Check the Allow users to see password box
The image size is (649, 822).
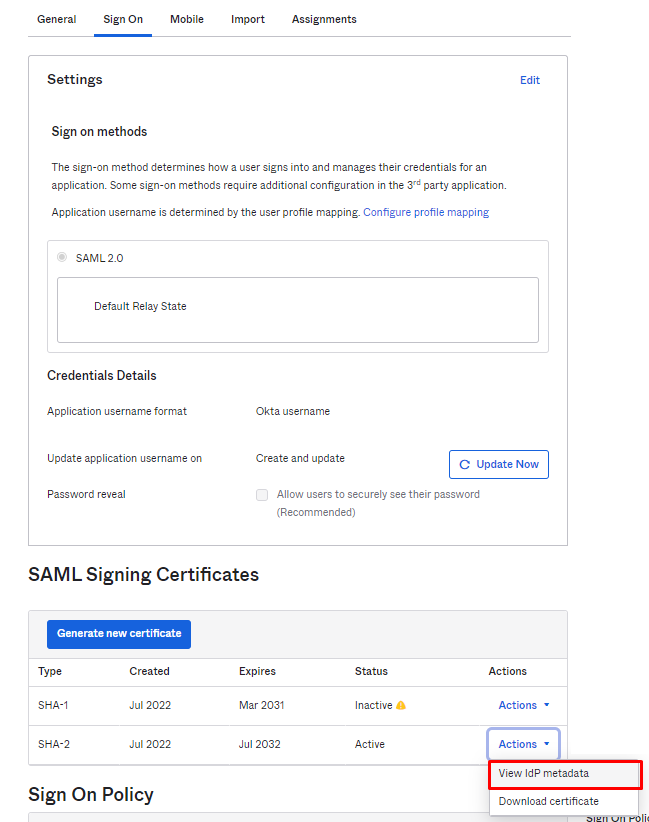[x=262, y=495]
